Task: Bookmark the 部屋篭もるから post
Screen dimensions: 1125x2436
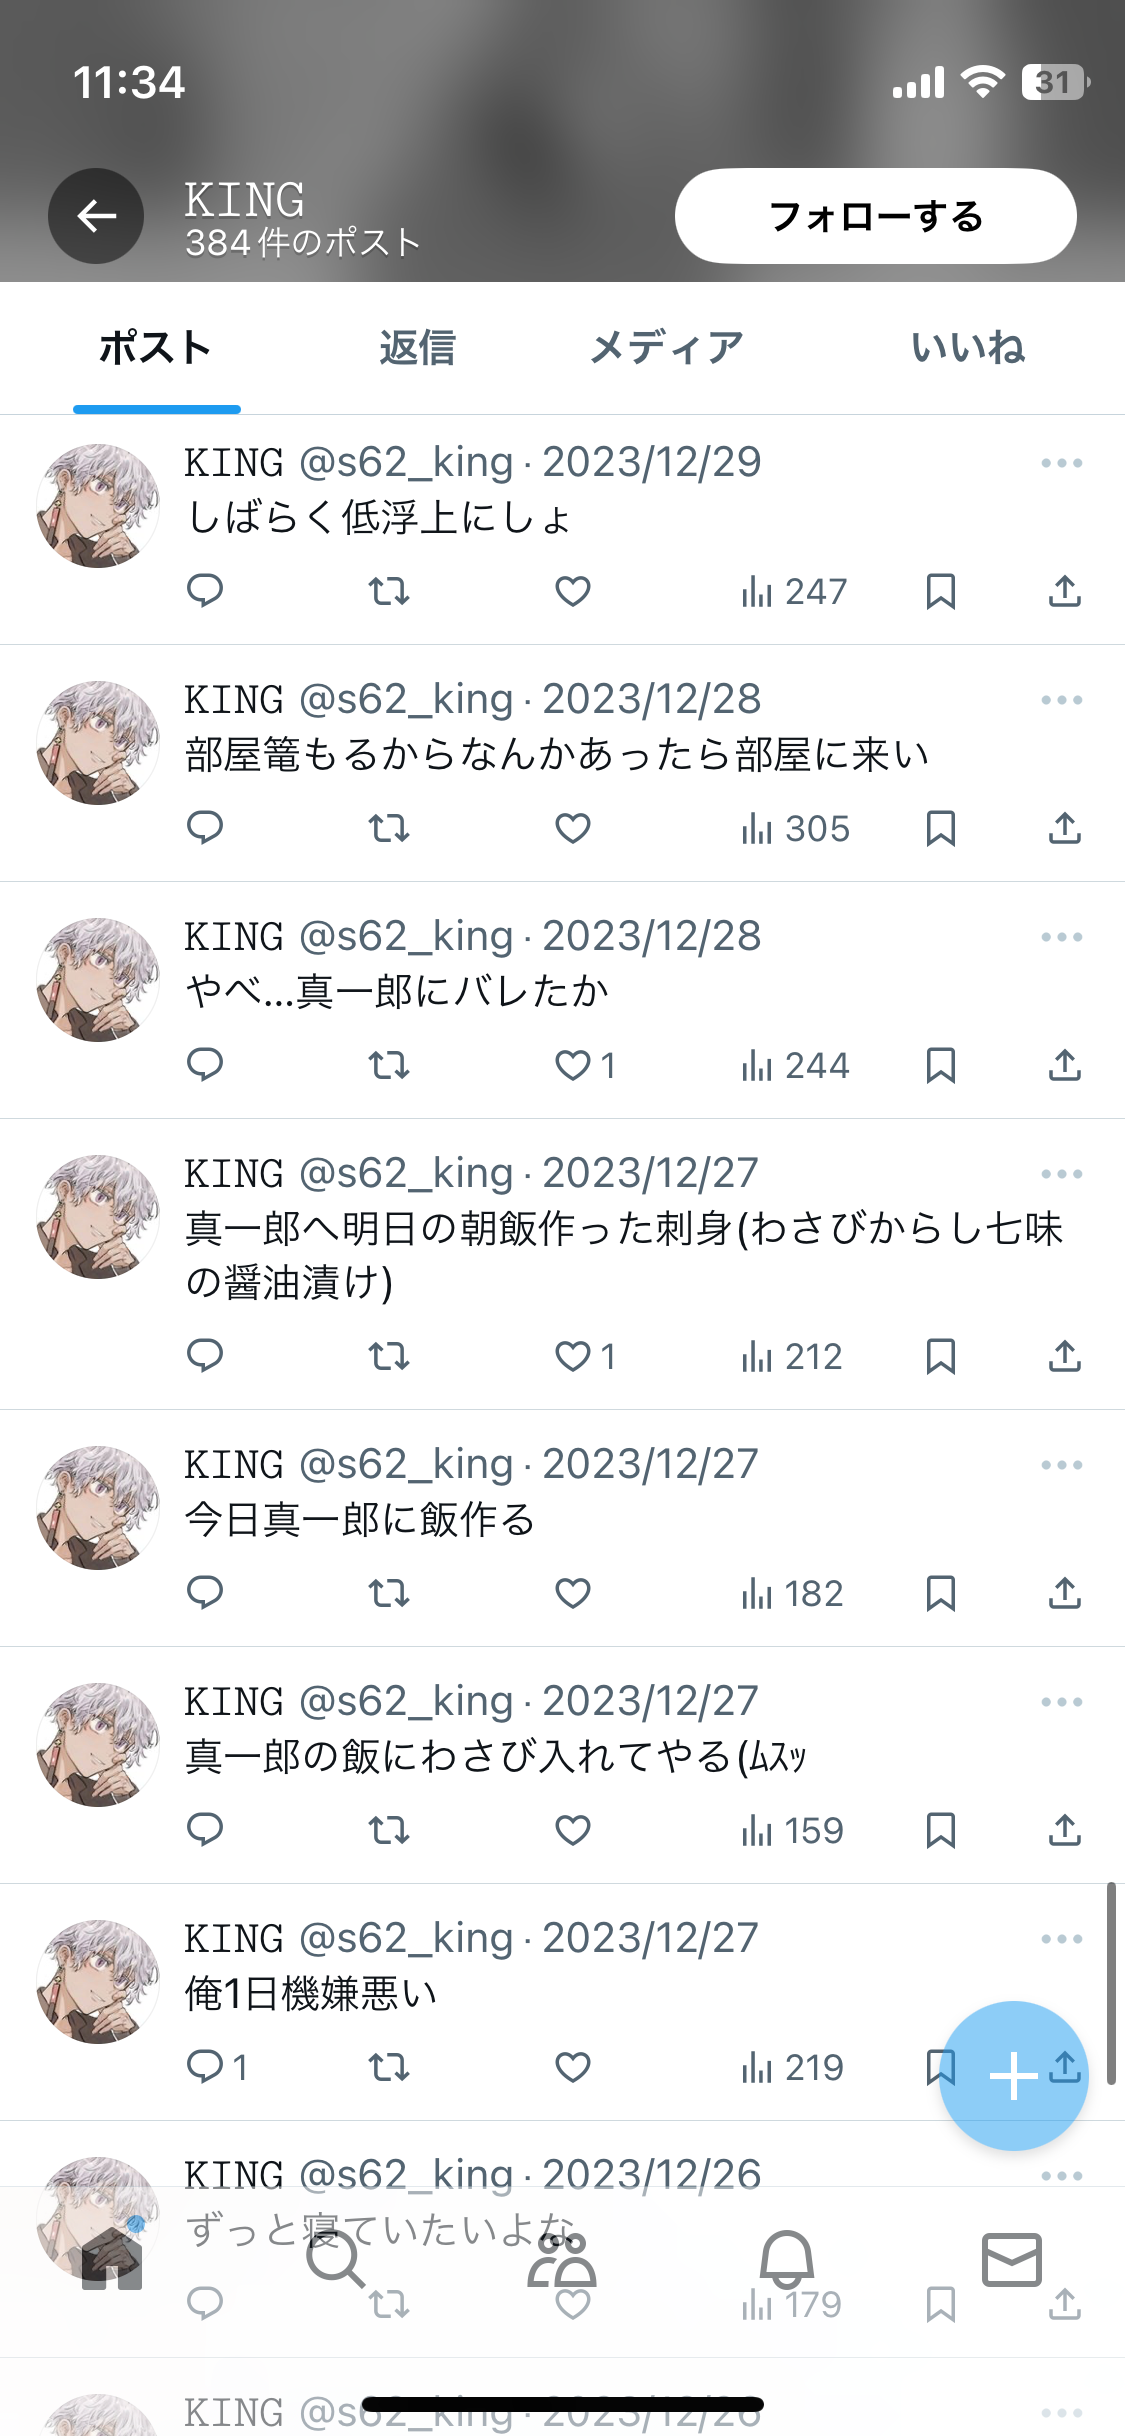Action: click(941, 829)
